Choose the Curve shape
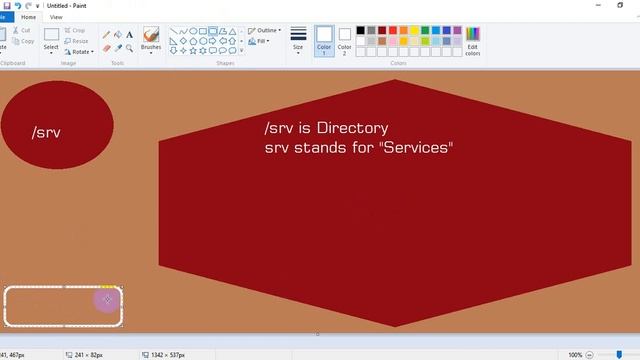 [183, 31]
